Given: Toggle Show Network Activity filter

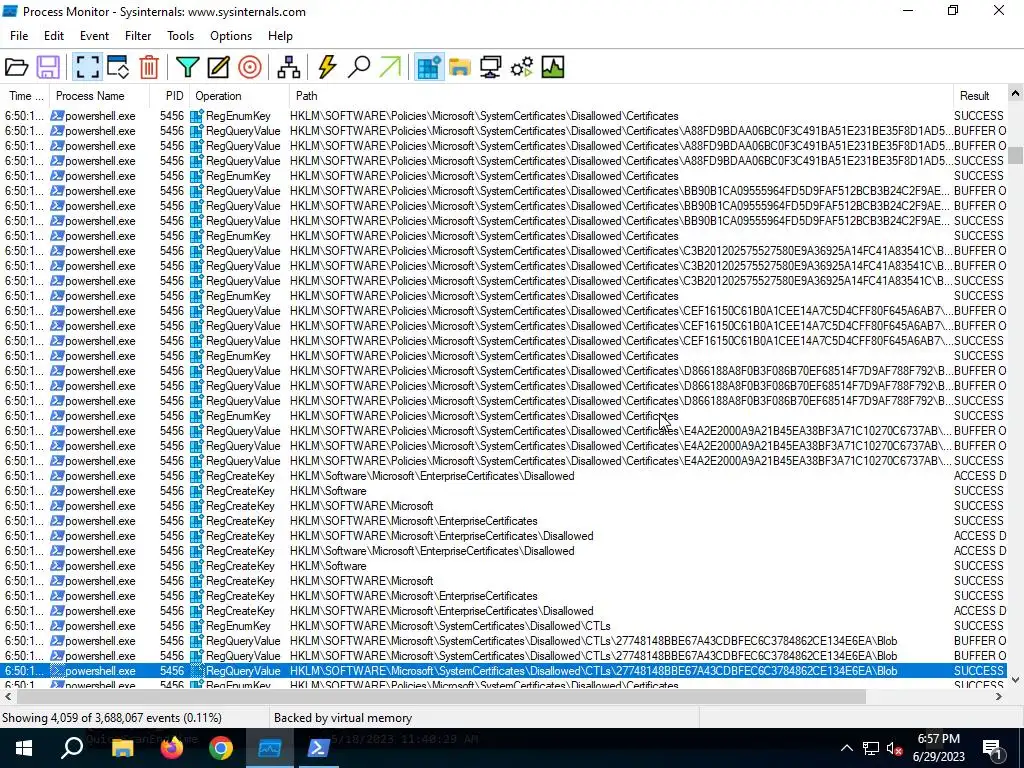Looking at the screenshot, I should (x=490, y=67).
